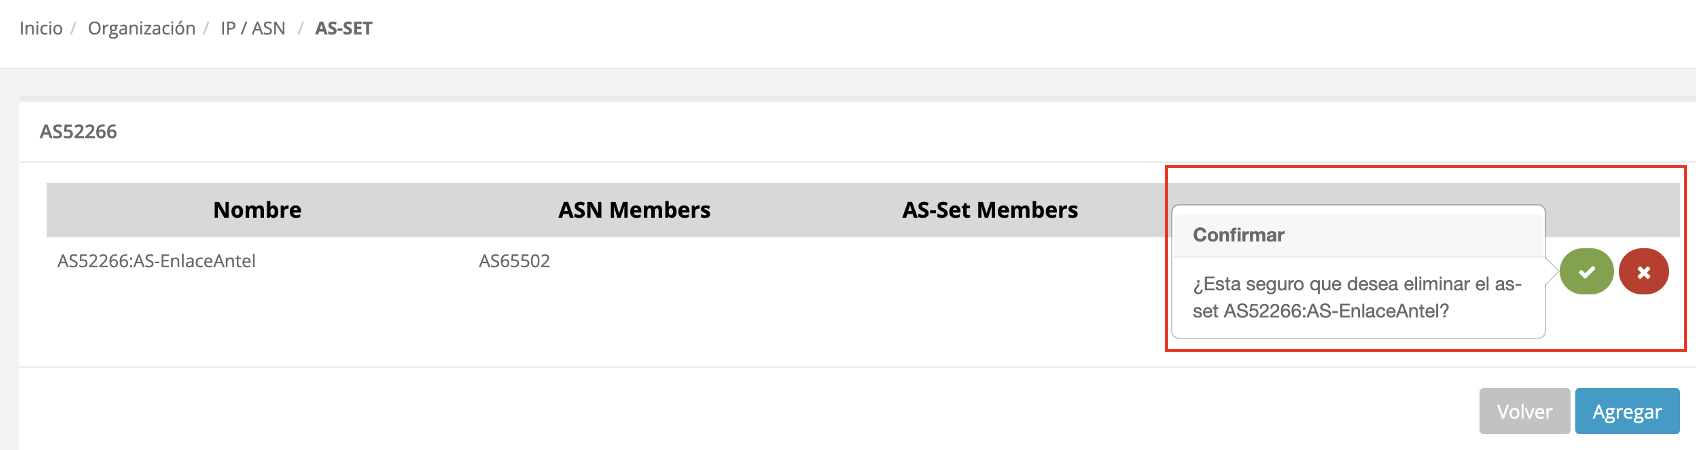Confirm deletion with the green check icon
This screenshot has width=1696, height=450.
tap(1586, 272)
